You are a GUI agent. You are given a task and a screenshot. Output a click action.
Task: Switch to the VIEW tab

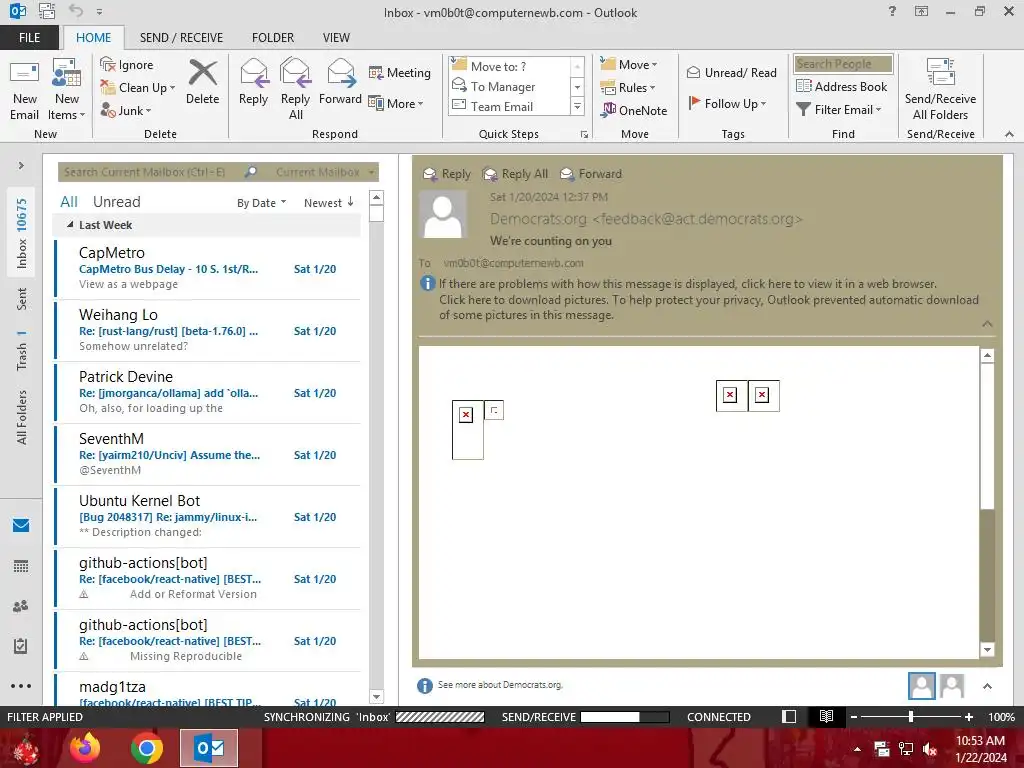coord(336,38)
